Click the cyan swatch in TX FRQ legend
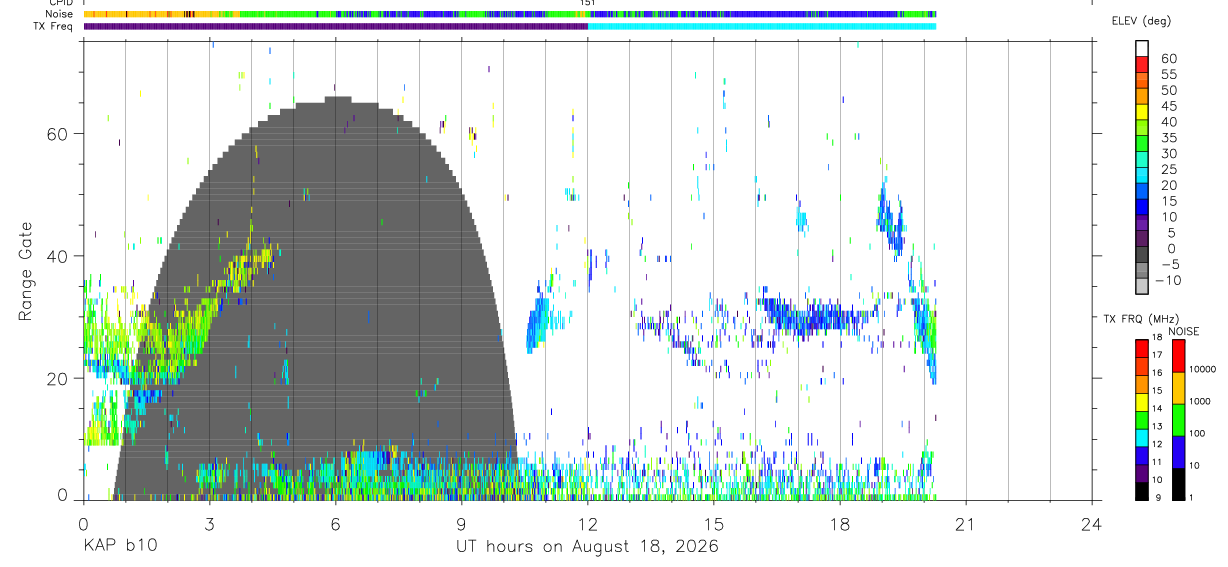The height and width of the screenshot is (567, 1228). tap(1141, 436)
